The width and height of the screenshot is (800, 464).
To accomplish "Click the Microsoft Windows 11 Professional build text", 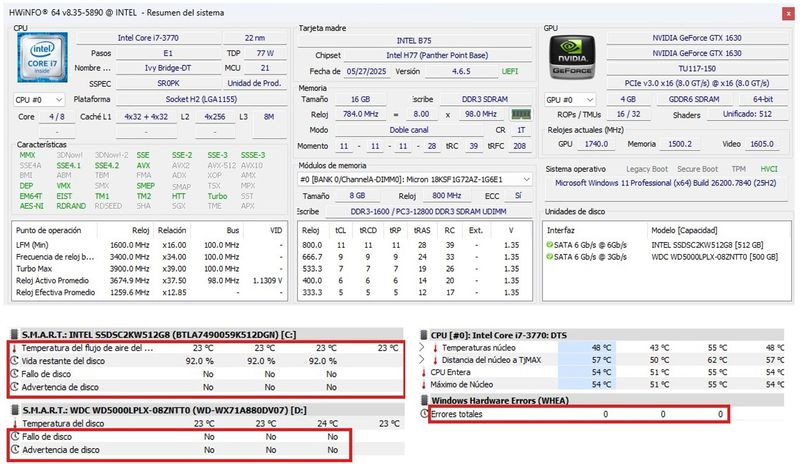I will (666, 183).
